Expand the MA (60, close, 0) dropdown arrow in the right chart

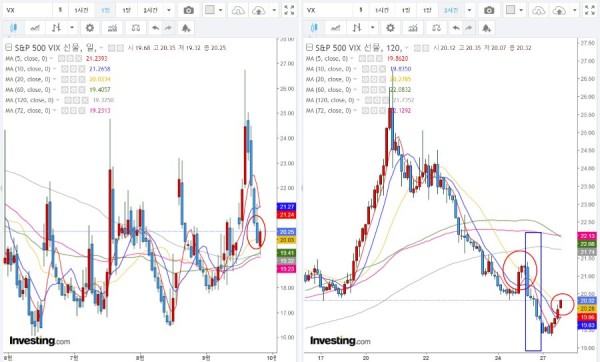tap(355, 90)
